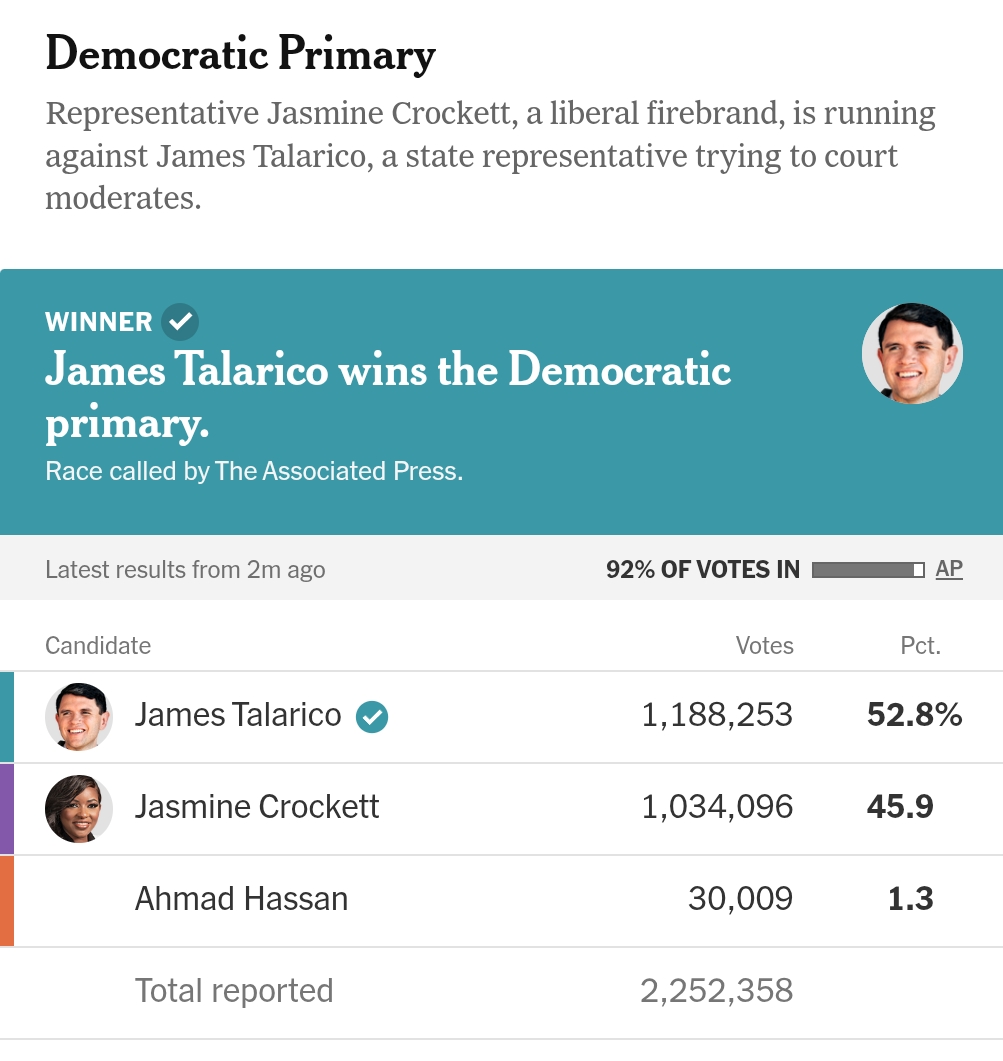Click the "Race called by The Associated Press" text
This screenshot has width=1003, height=1061.
pyautogui.click(x=254, y=471)
